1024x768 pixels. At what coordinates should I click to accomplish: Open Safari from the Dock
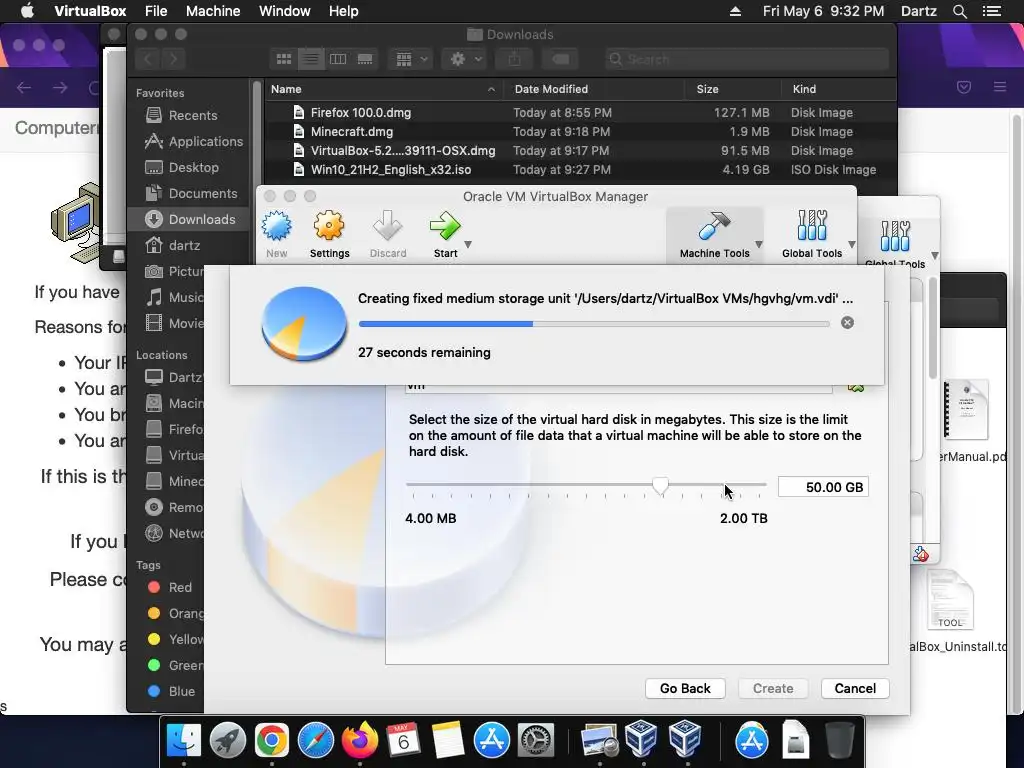[x=315, y=740]
